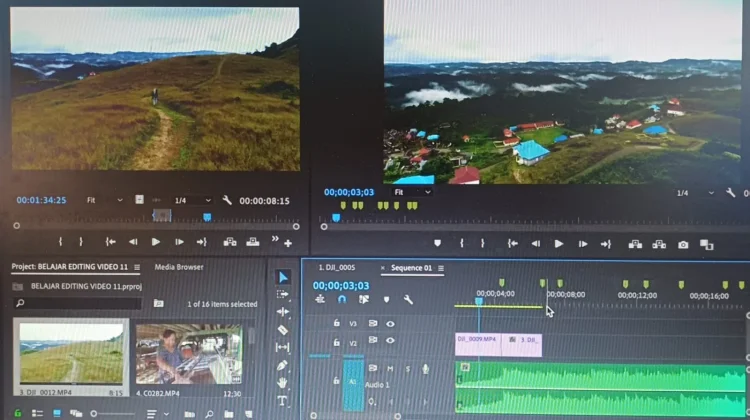Play in Program monitor
Viewport: 750px width, 420px height.
coord(559,244)
